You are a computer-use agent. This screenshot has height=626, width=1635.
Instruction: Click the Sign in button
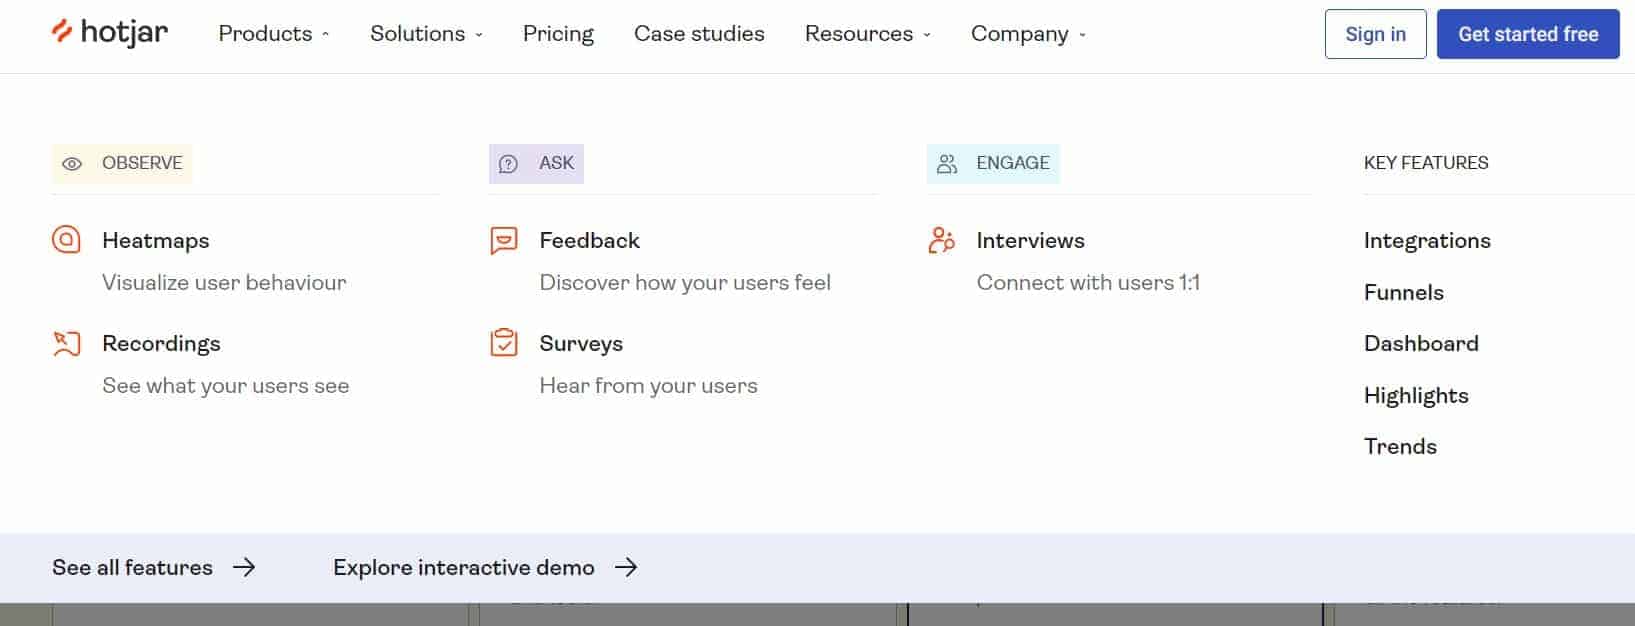click(x=1376, y=34)
